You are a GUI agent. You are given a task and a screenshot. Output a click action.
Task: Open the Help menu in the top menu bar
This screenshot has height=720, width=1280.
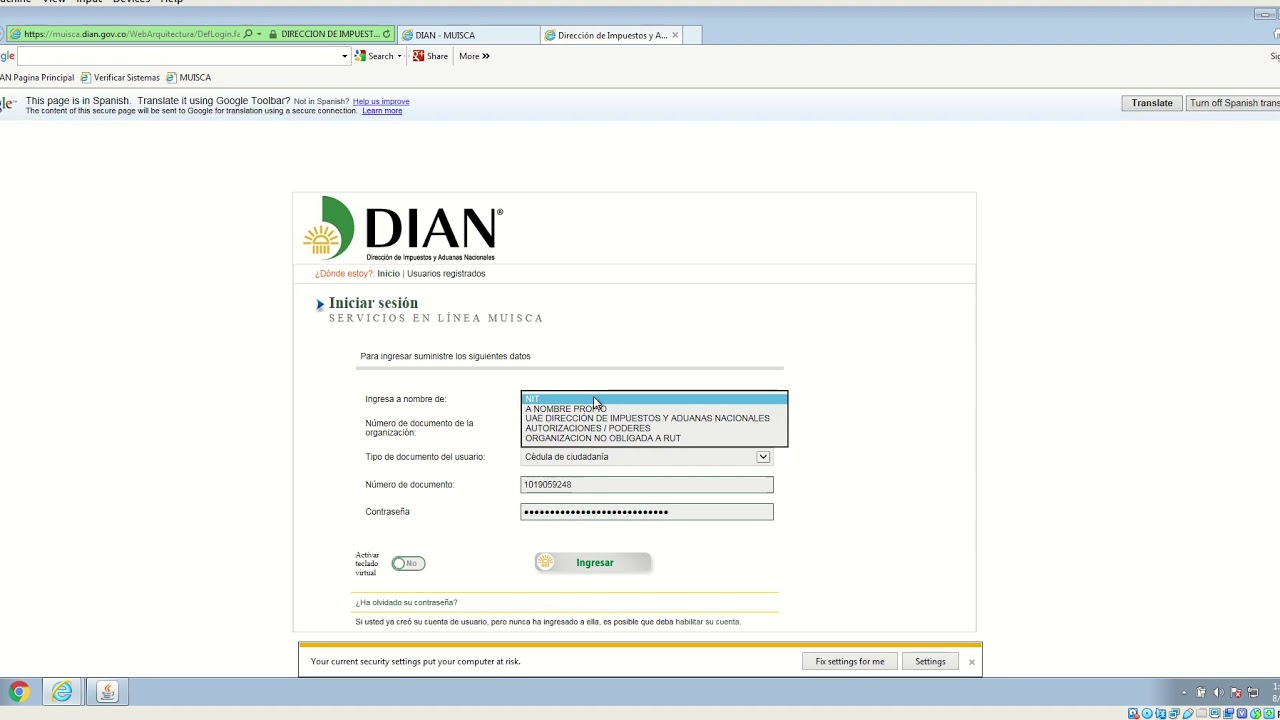pos(172,2)
